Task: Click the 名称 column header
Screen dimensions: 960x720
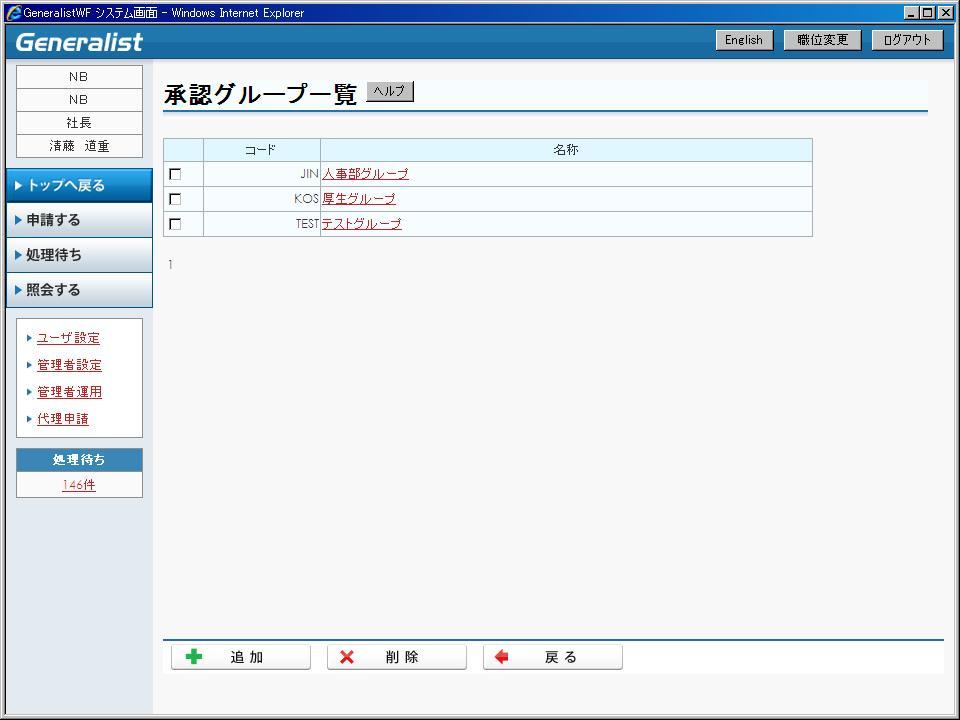Action: point(566,150)
